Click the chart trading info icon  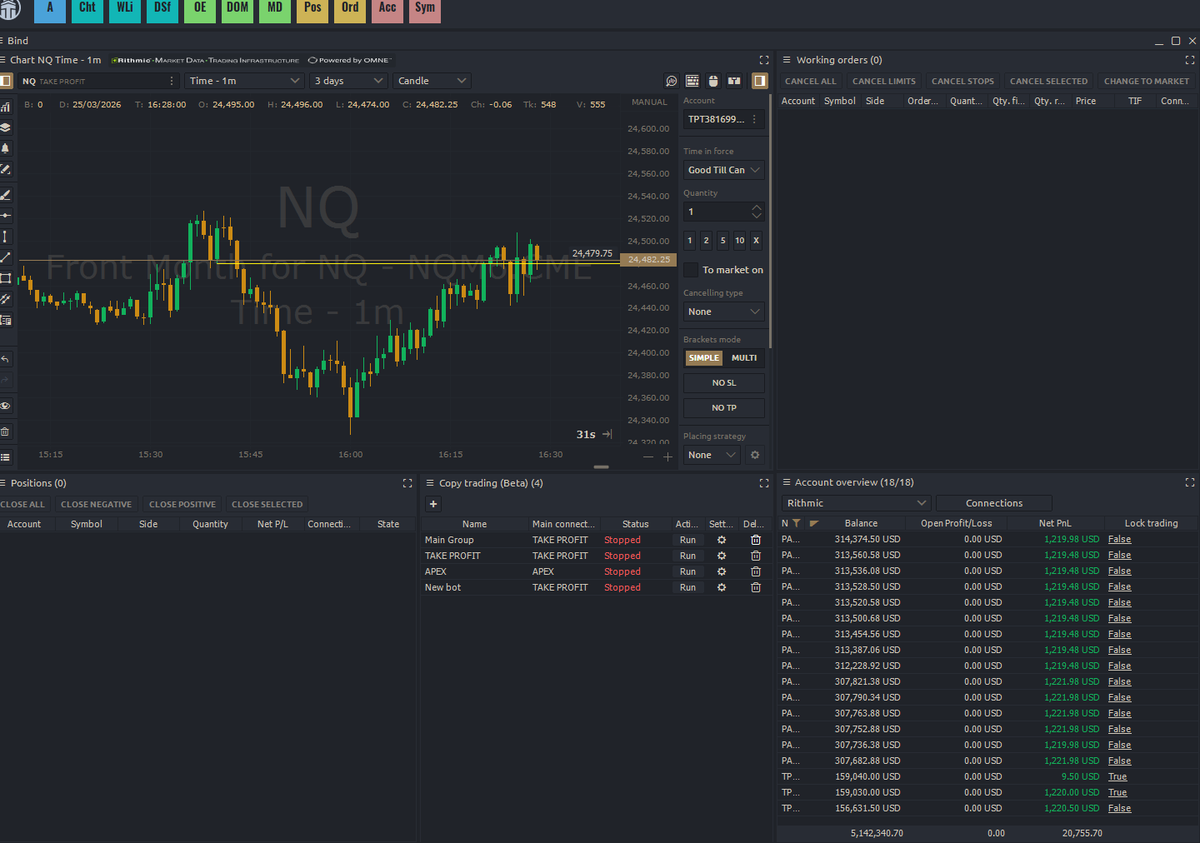(734, 81)
